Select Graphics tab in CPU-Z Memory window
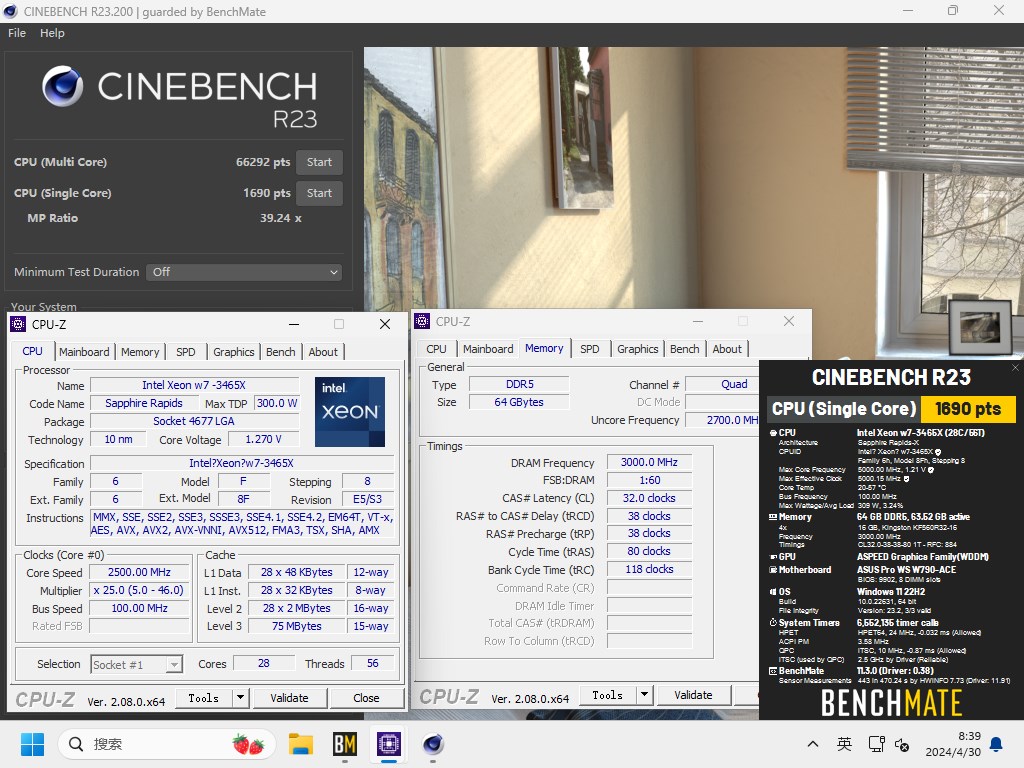Screen dimensions: 1024x768 [x=638, y=349]
